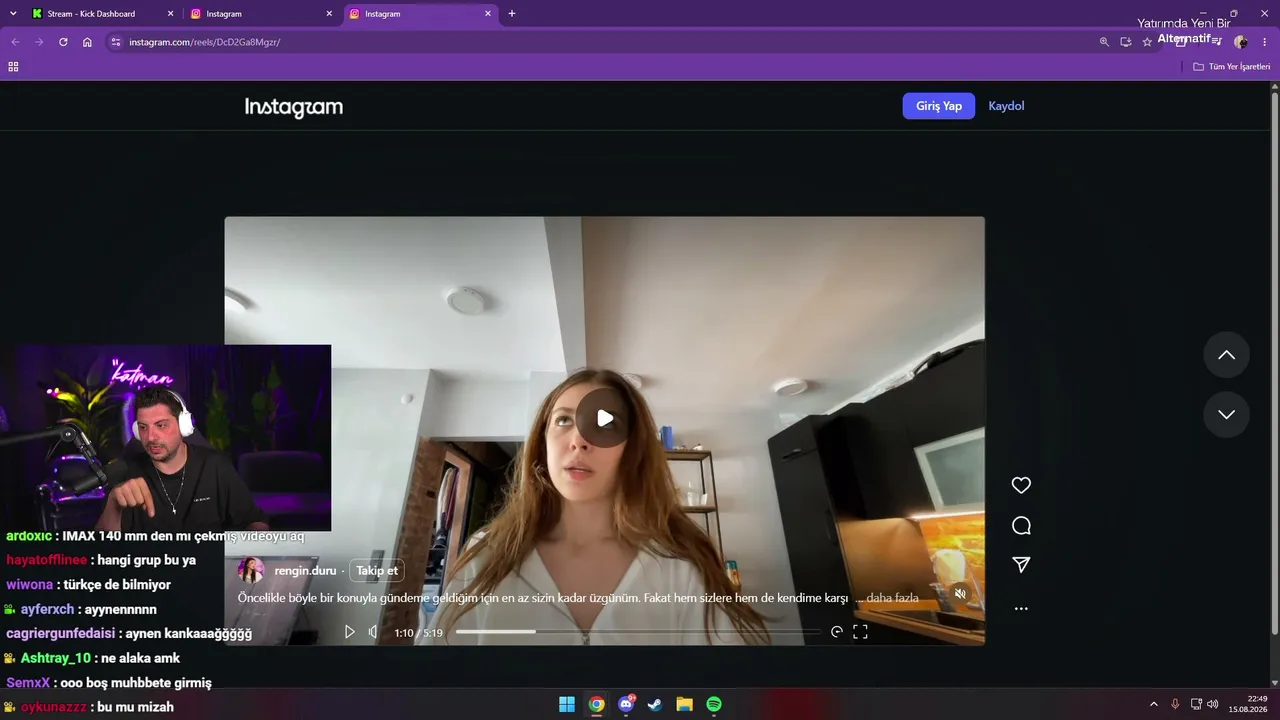The image size is (1280, 720).
Task: Open the tab search dropdown arrow
Action: 13,14
